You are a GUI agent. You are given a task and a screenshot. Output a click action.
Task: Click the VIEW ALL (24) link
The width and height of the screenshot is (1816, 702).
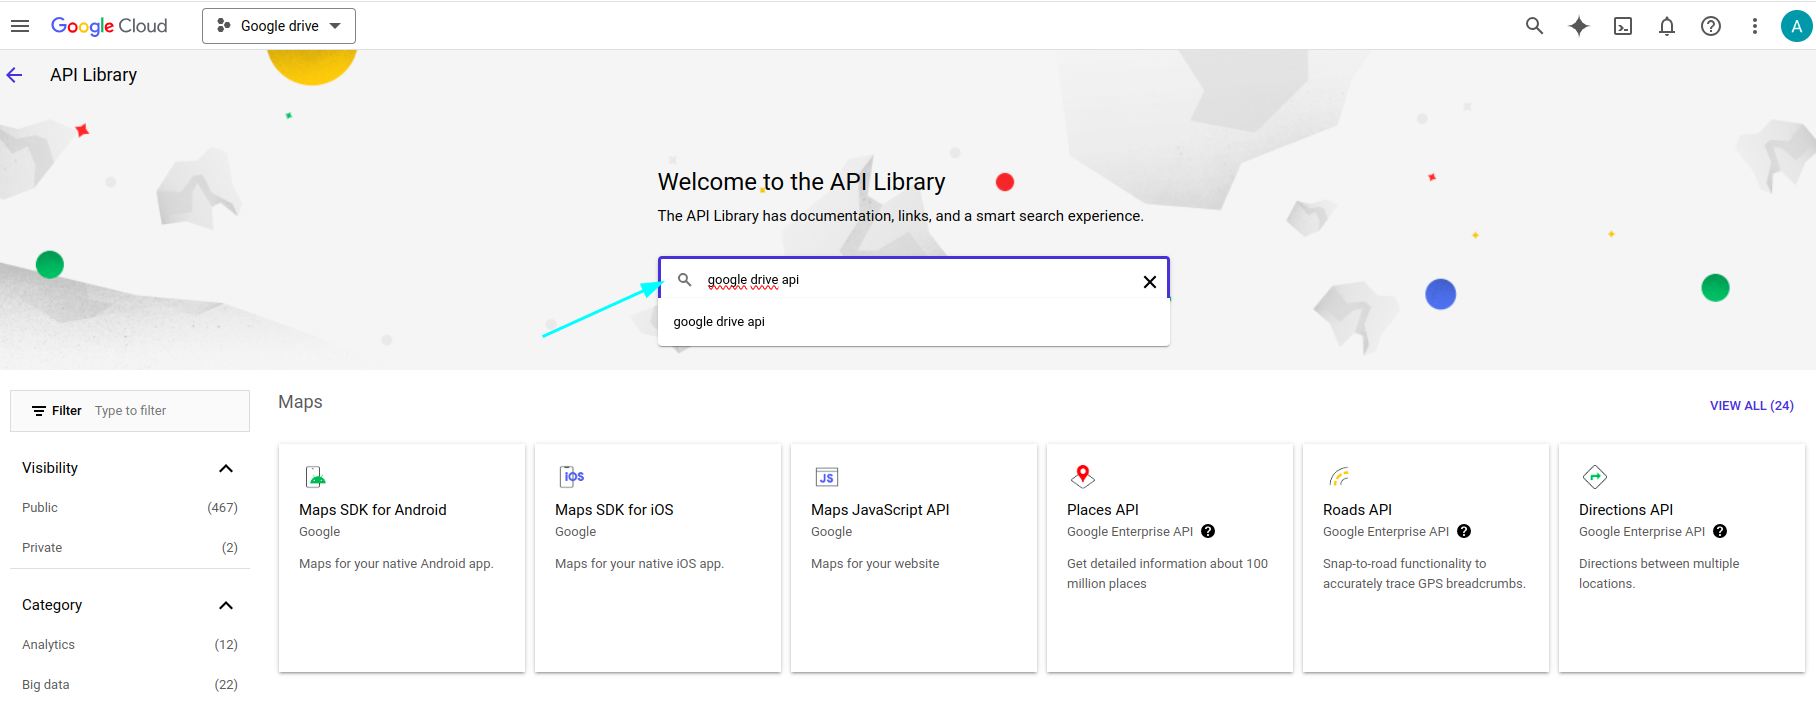click(x=1751, y=406)
